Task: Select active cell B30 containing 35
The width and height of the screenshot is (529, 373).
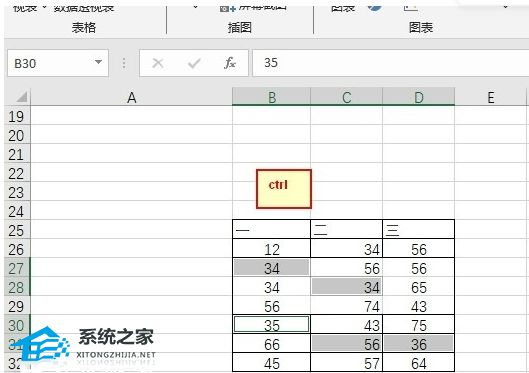Action: (271, 324)
